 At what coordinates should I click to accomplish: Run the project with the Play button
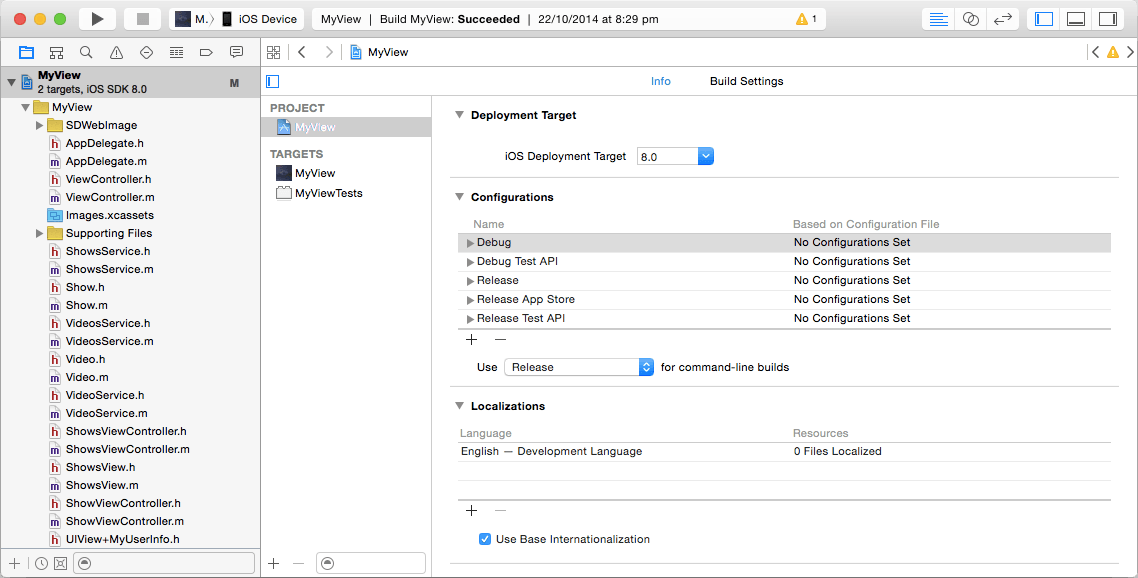point(97,19)
